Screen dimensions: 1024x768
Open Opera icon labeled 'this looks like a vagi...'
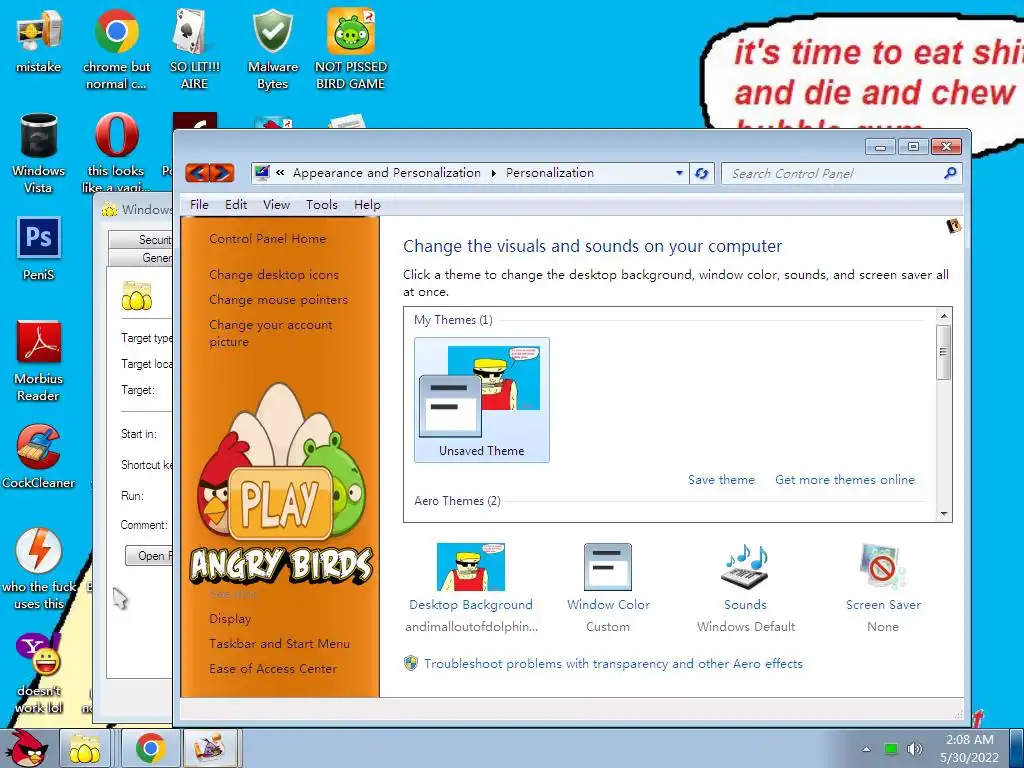point(116,153)
